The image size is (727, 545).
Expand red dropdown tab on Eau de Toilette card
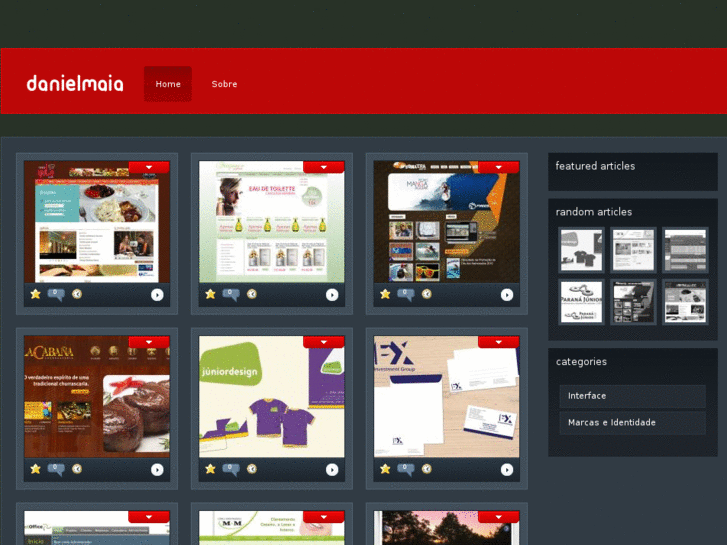tap(324, 167)
